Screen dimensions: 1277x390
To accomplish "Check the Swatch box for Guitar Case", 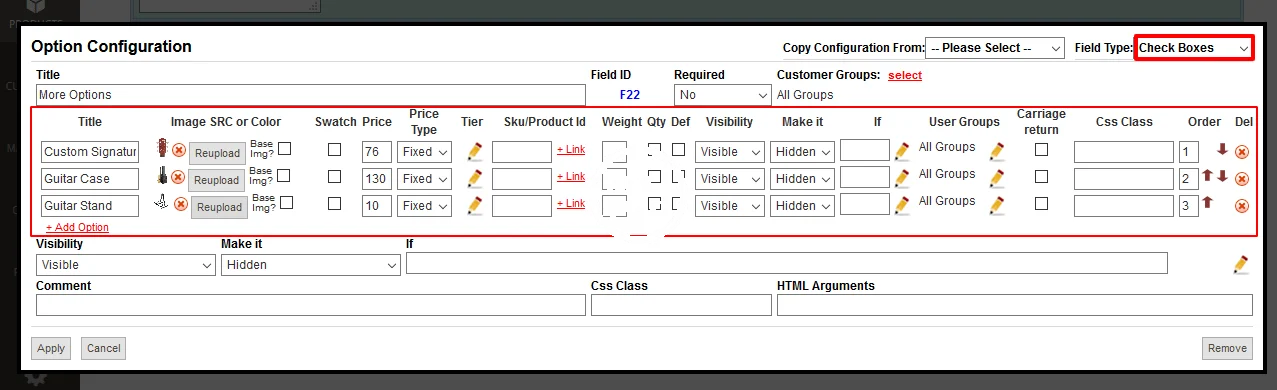I will (335, 176).
